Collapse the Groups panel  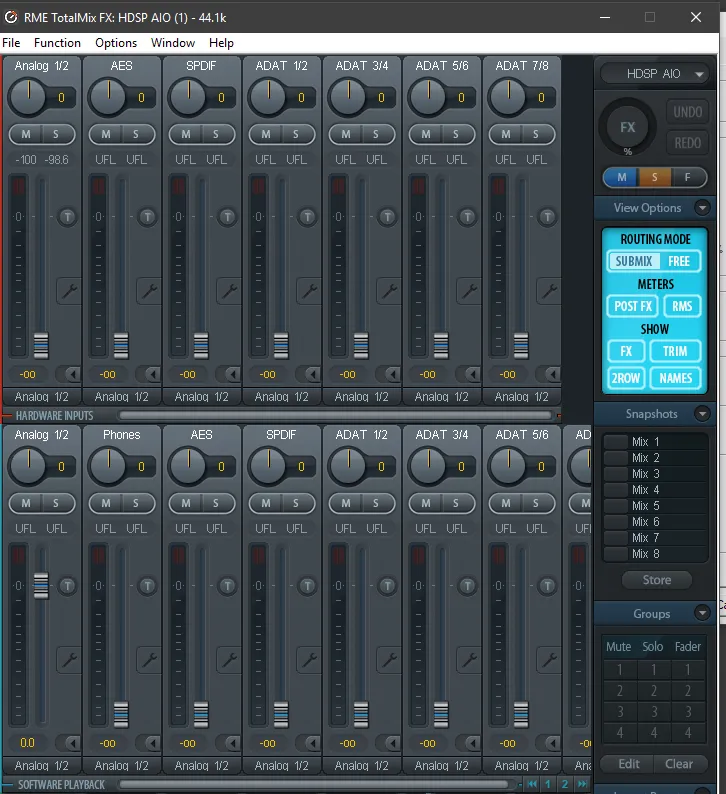pyautogui.click(x=702, y=613)
